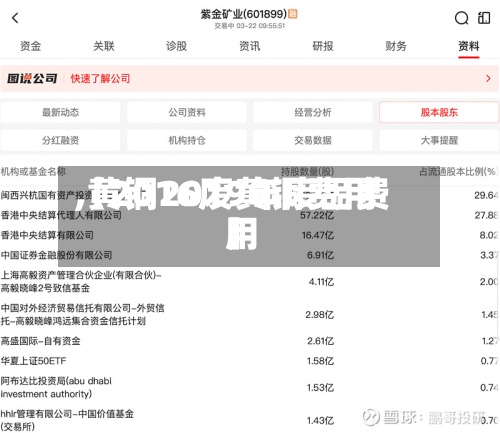The width and height of the screenshot is (500, 433).
Task: Switch to the 关联 tab
Action: click(104, 46)
